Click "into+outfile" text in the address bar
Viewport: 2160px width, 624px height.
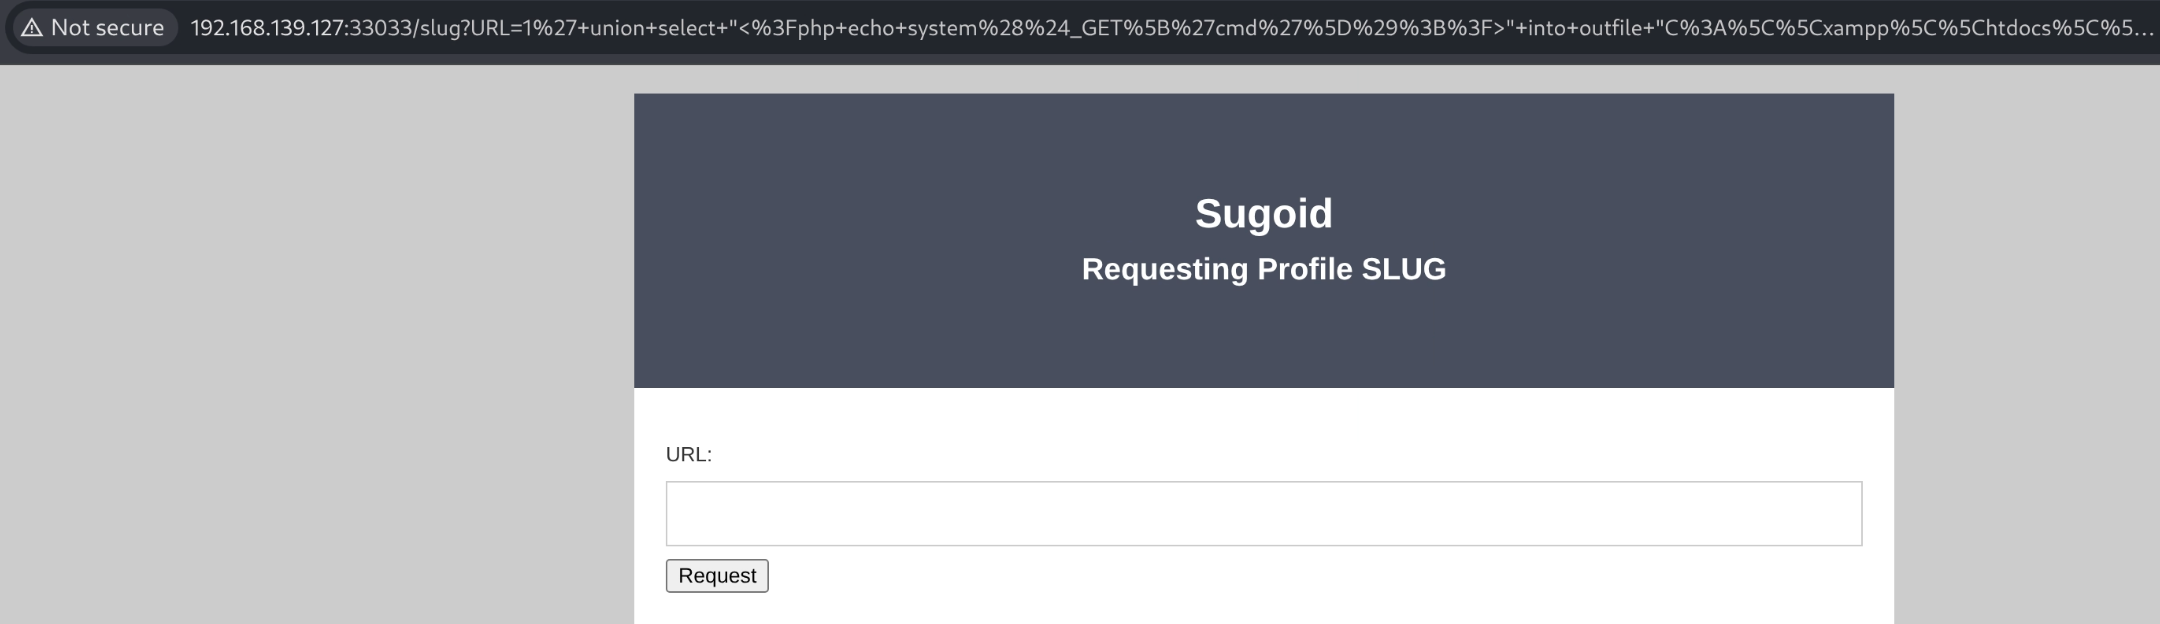click(1587, 28)
